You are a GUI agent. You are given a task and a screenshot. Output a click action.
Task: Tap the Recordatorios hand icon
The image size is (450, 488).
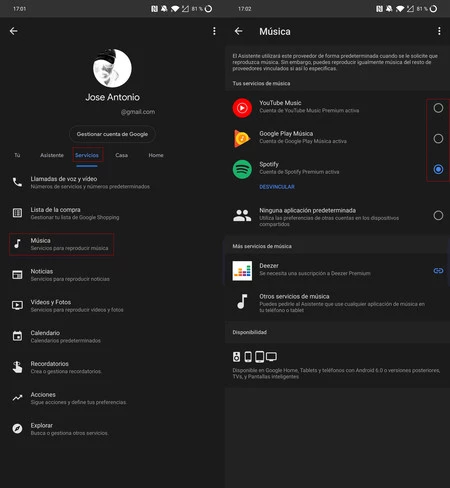tap(17, 367)
